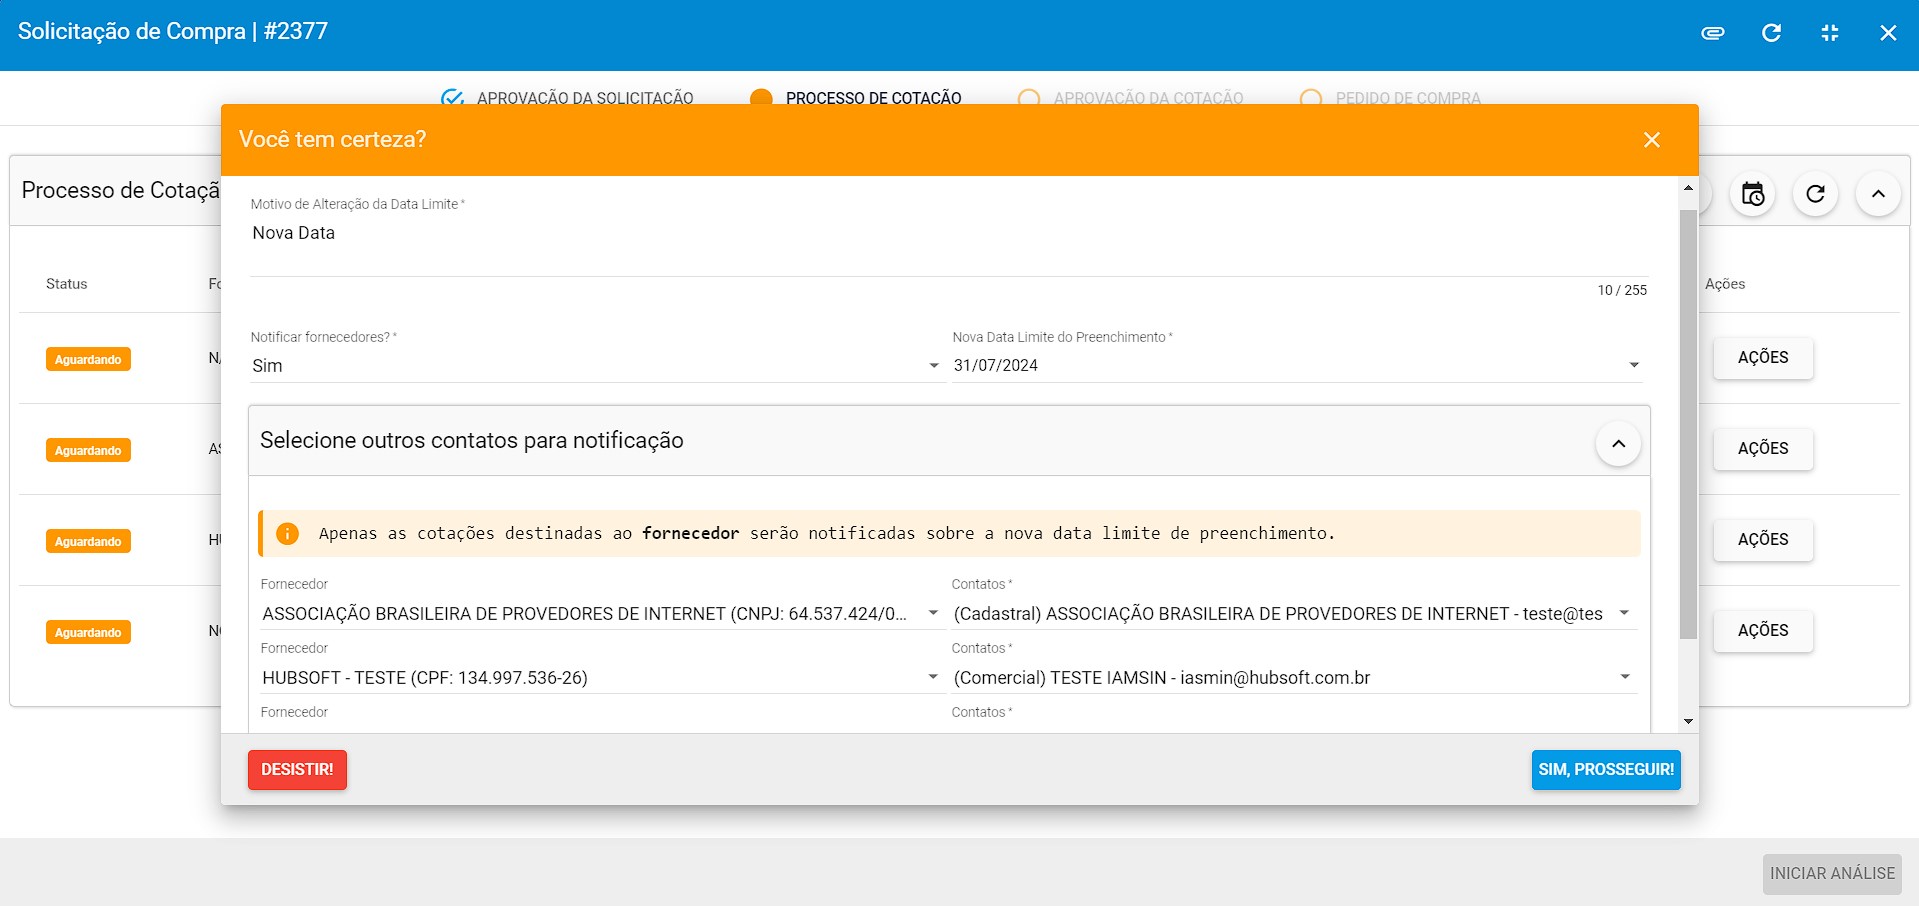
Task: Click the SIM, PROSSEGUIR! button
Action: 1606,770
